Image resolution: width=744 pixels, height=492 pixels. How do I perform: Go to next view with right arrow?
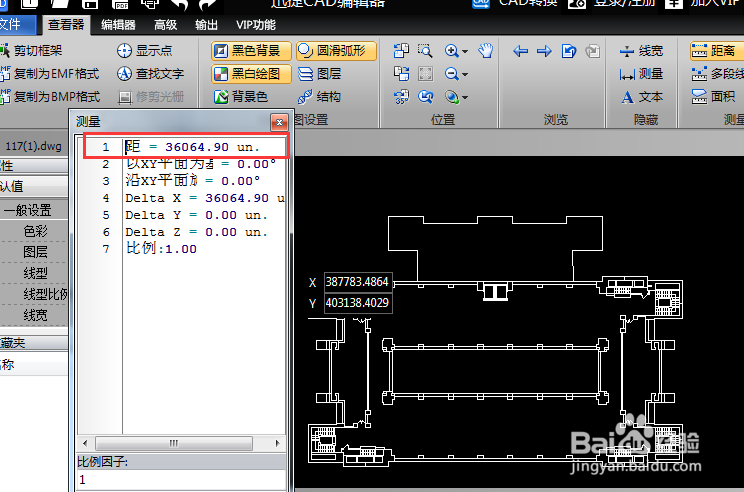pyautogui.click(x=544, y=51)
